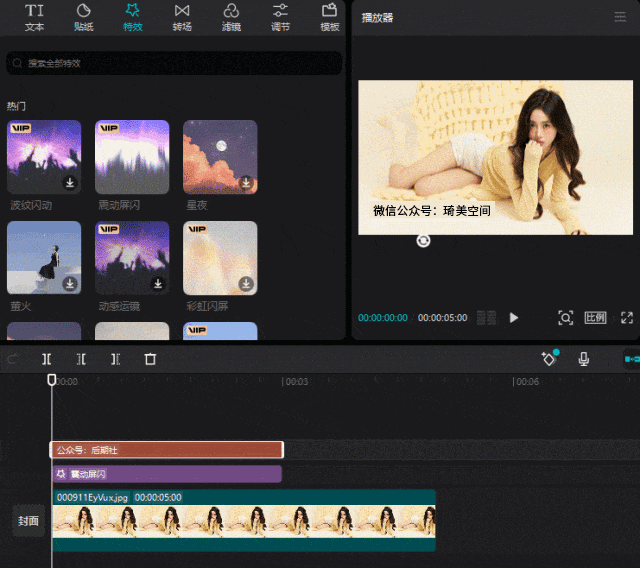Download the 波纹闪动 effect
This screenshot has width=640, height=568.
coord(70,182)
